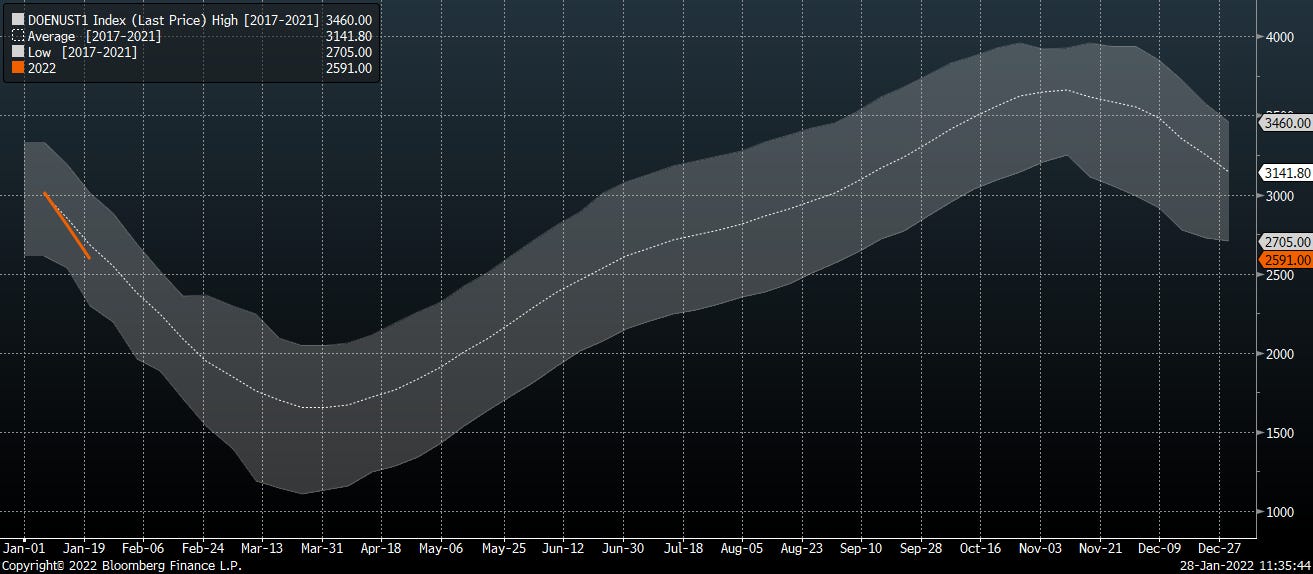Click the dotted Average legend swatch

click(18, 36)
